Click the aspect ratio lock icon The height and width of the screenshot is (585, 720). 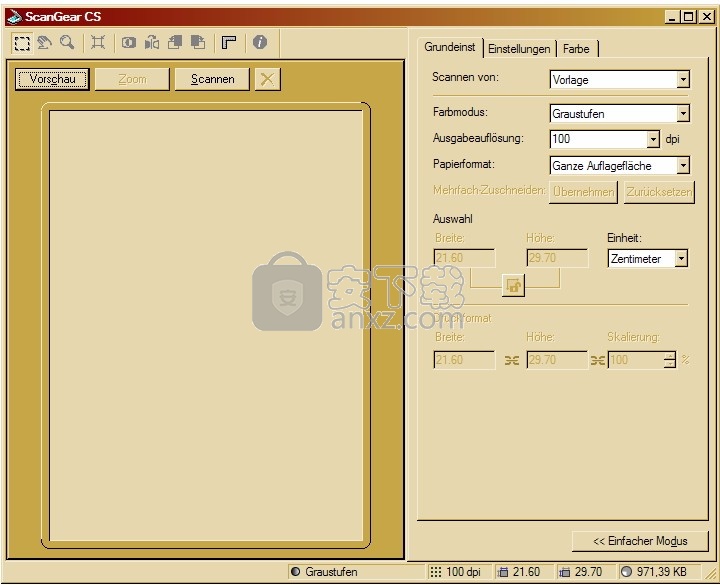tap(513, 286)
